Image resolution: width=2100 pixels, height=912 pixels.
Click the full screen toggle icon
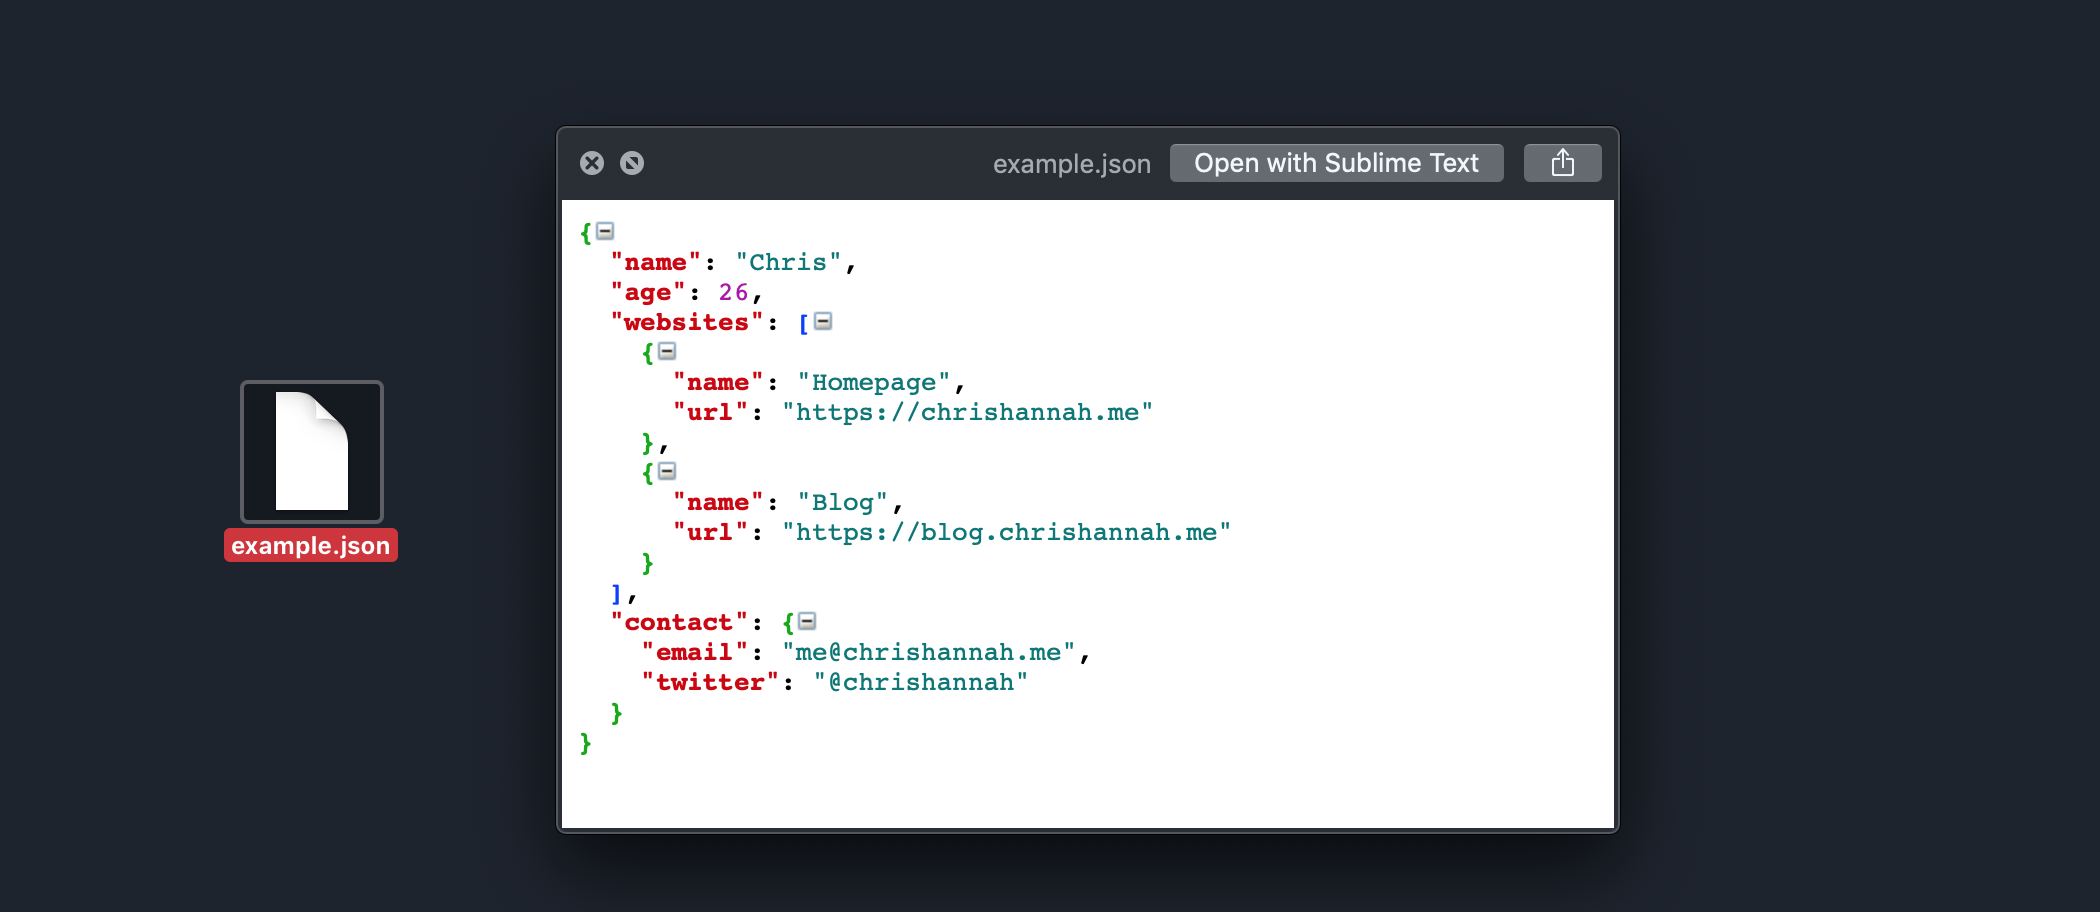pyautogui.click(x=632, y=163)
